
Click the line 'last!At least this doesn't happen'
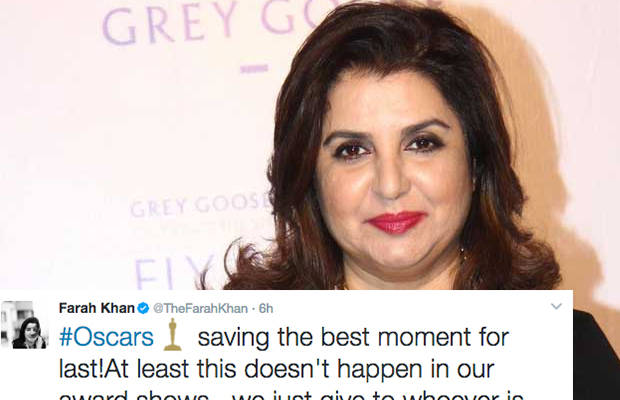(x=276, y=369)
